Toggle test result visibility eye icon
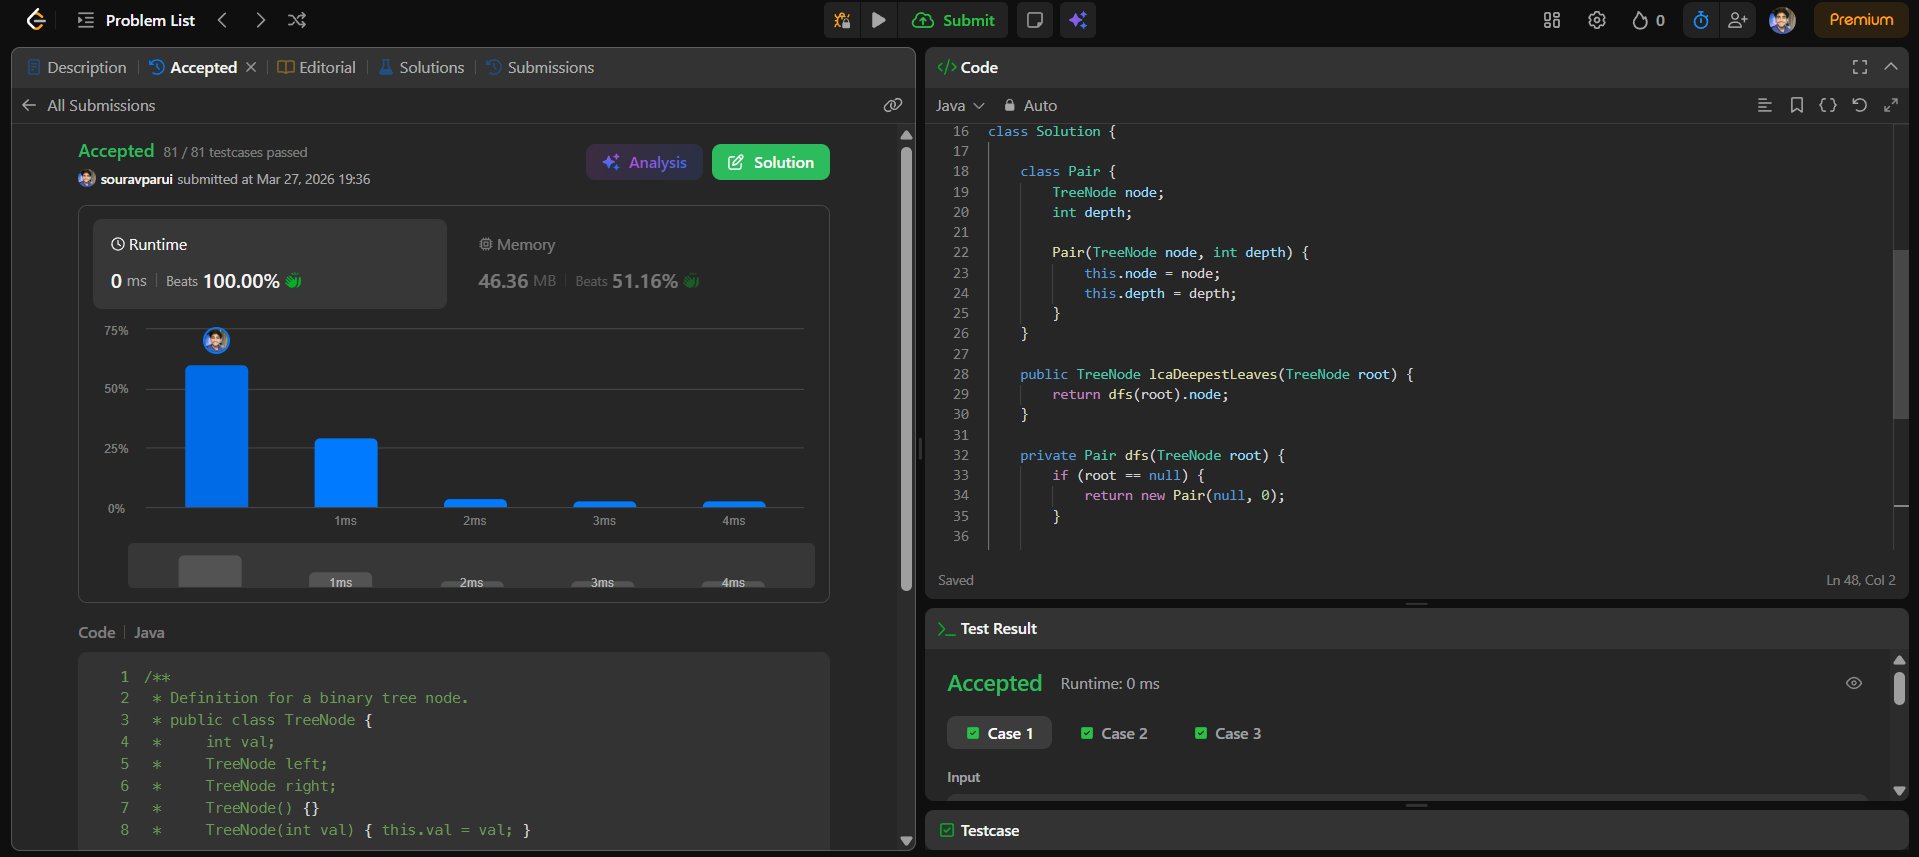 pos(1853,683)
